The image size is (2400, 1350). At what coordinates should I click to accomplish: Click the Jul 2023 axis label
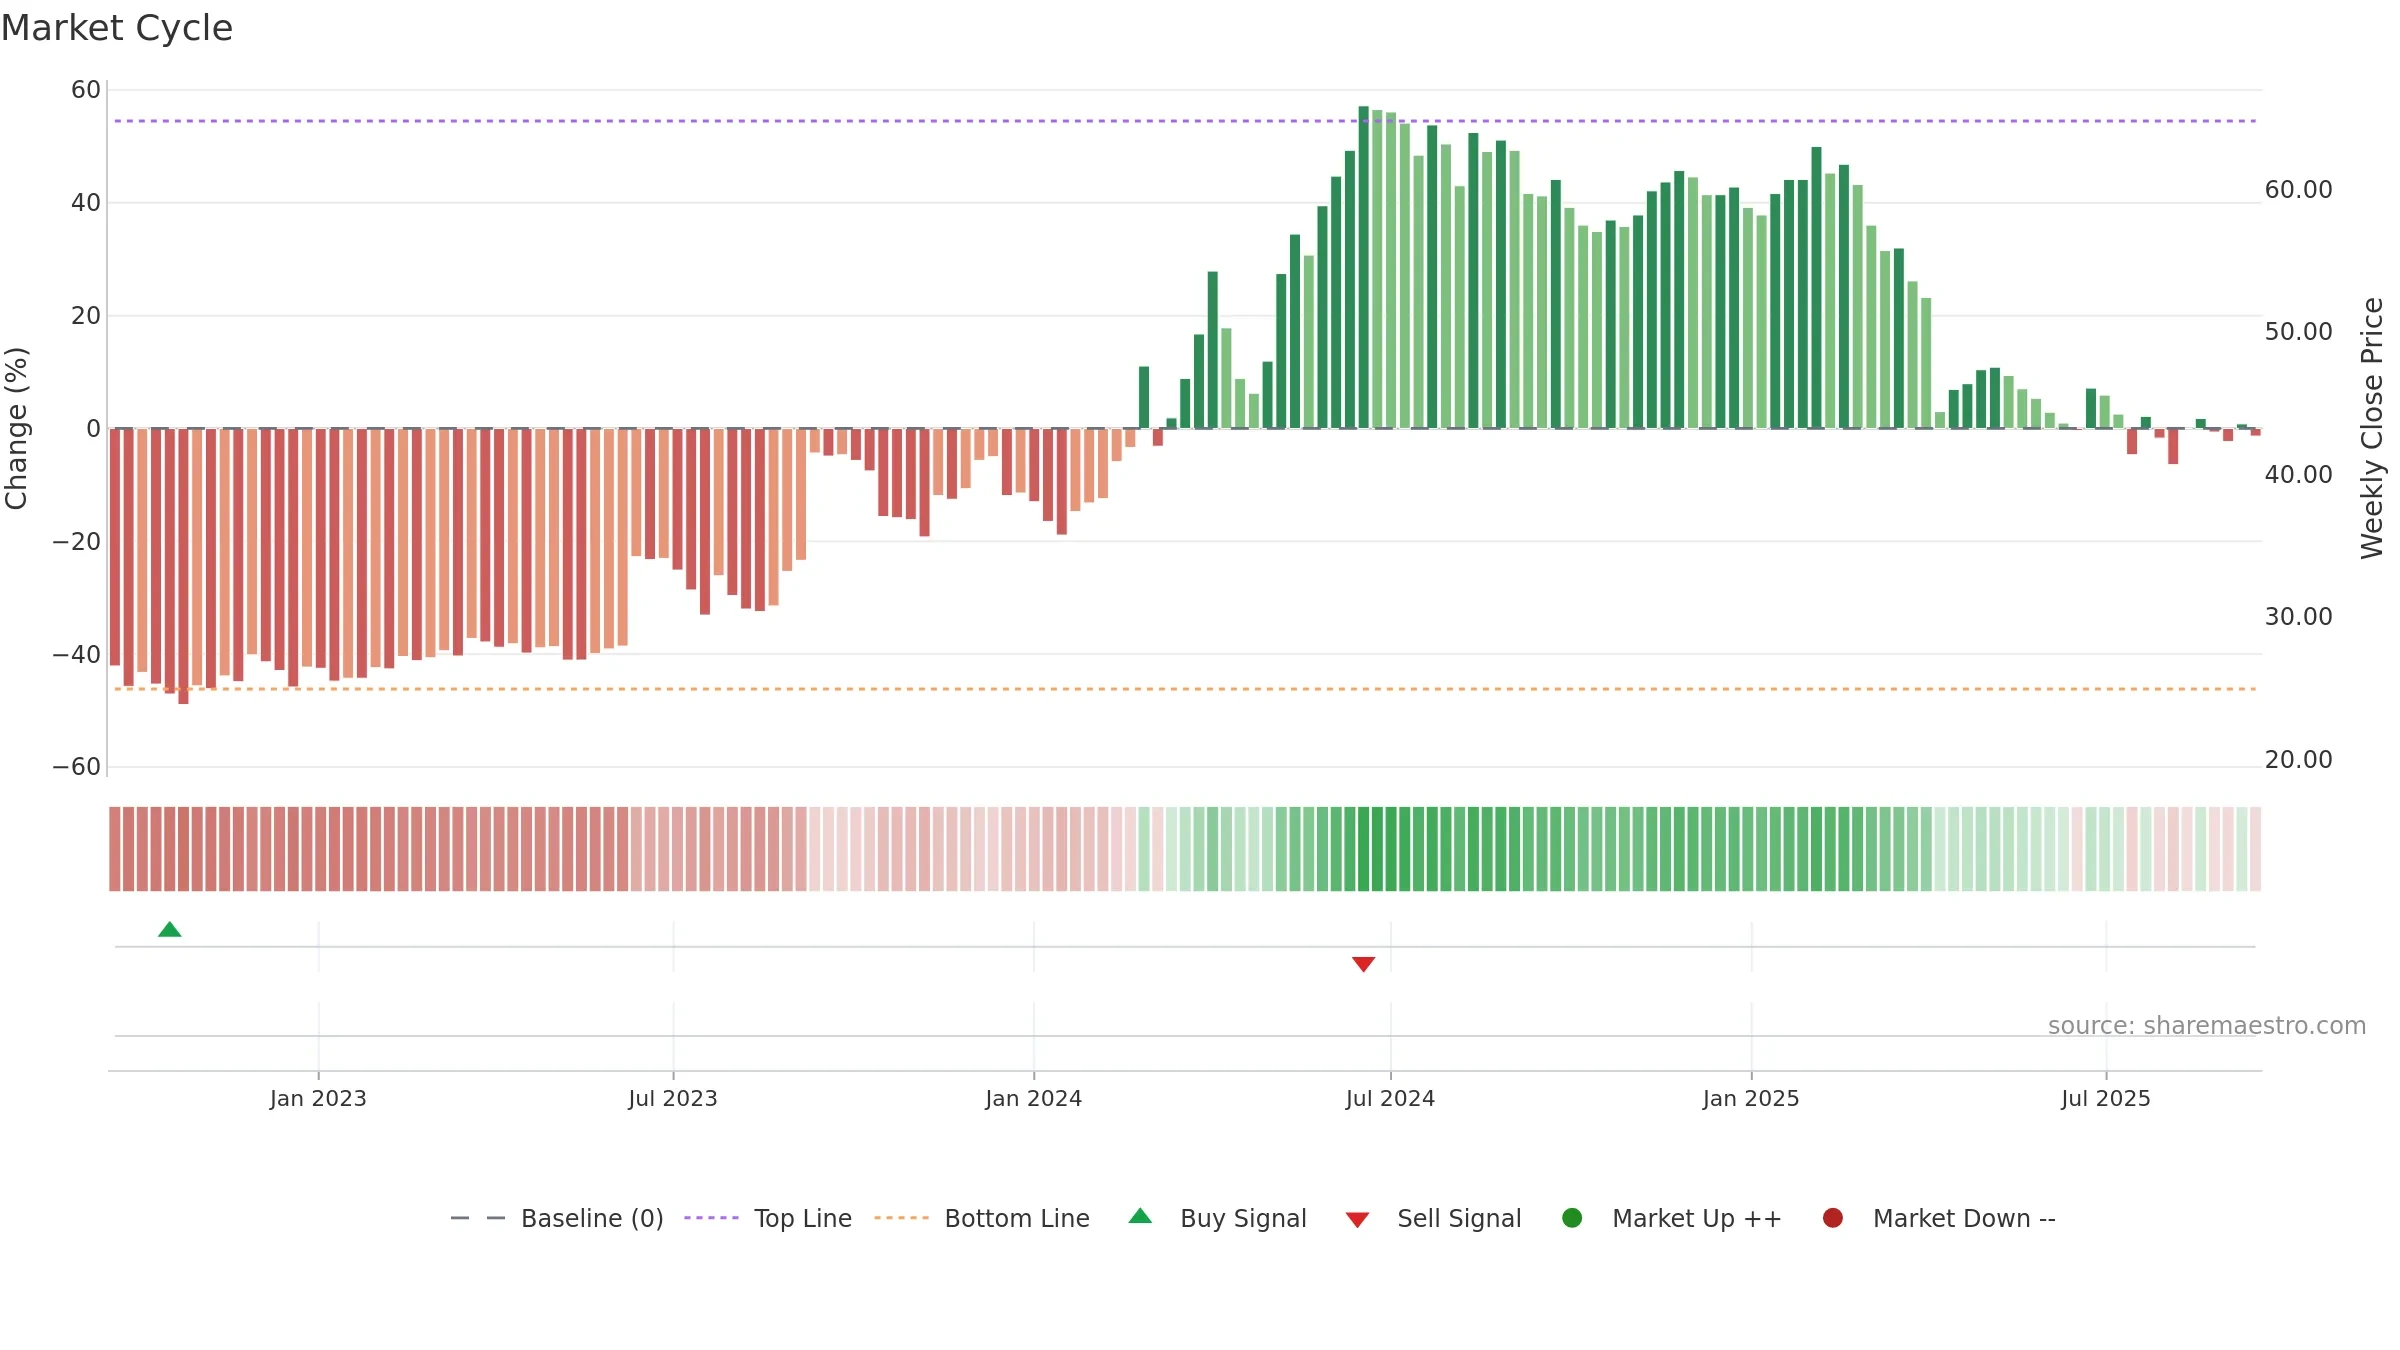[673, 1099]
